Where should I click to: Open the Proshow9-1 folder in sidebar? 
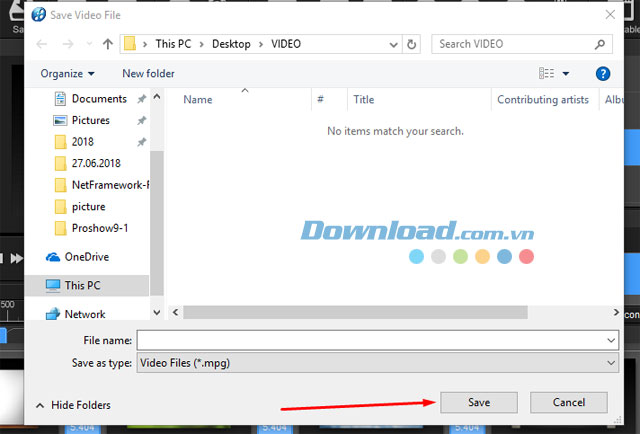click(x=91, y=228)
